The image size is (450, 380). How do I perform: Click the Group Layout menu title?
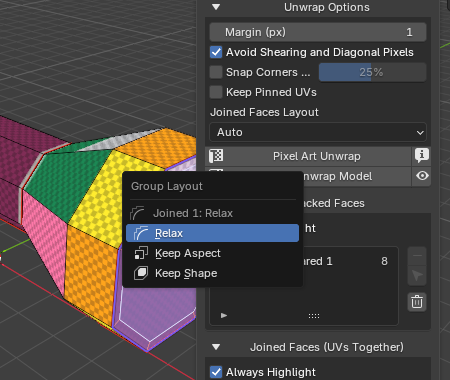(167, 186)
